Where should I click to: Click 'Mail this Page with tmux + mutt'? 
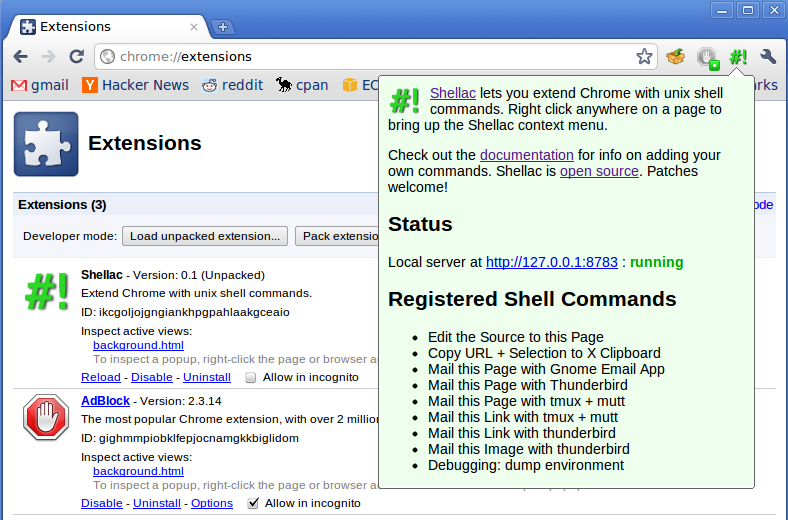tap(526, 401)
